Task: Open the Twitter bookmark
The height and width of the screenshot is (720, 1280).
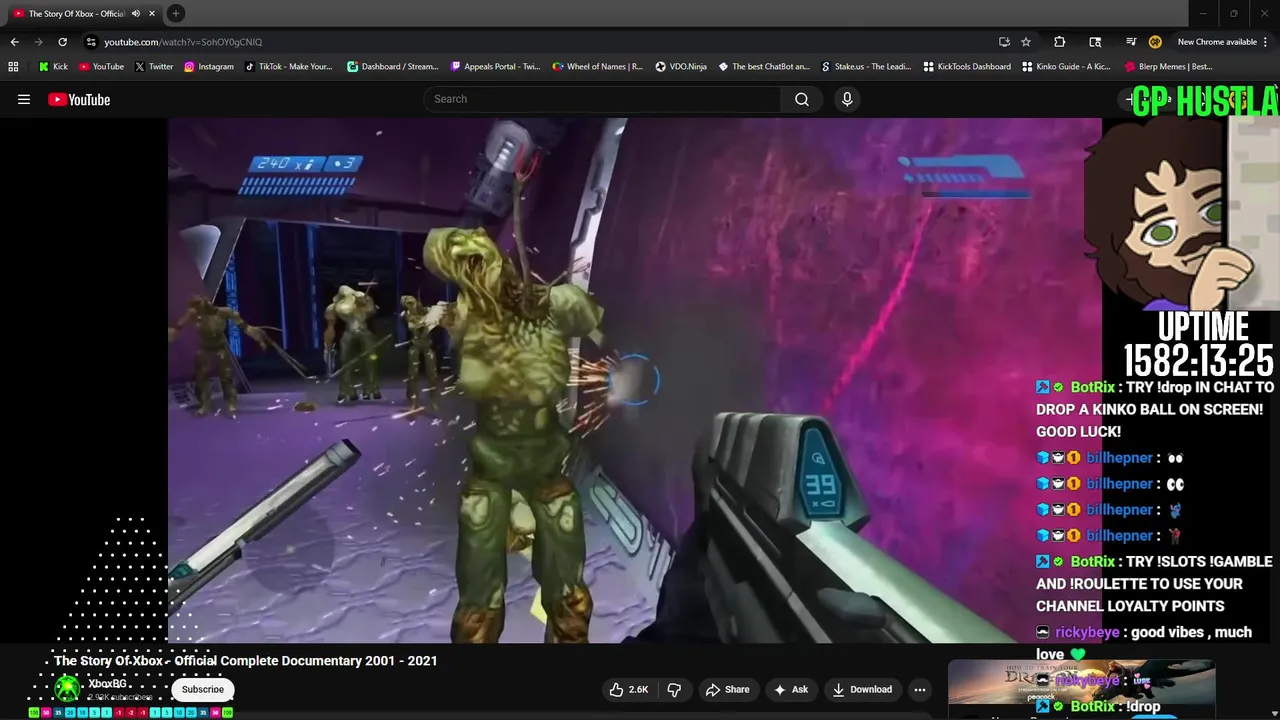Action: tap(153, 67)
